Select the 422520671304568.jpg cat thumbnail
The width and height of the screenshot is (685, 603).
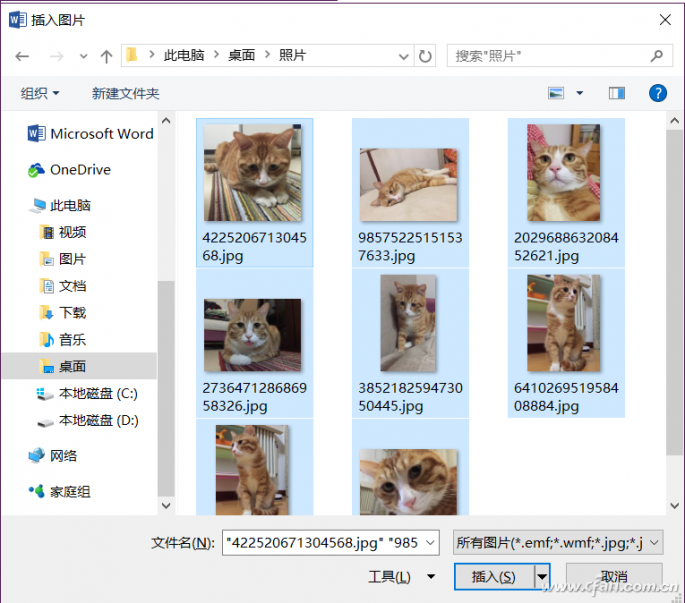click(253, 172)
